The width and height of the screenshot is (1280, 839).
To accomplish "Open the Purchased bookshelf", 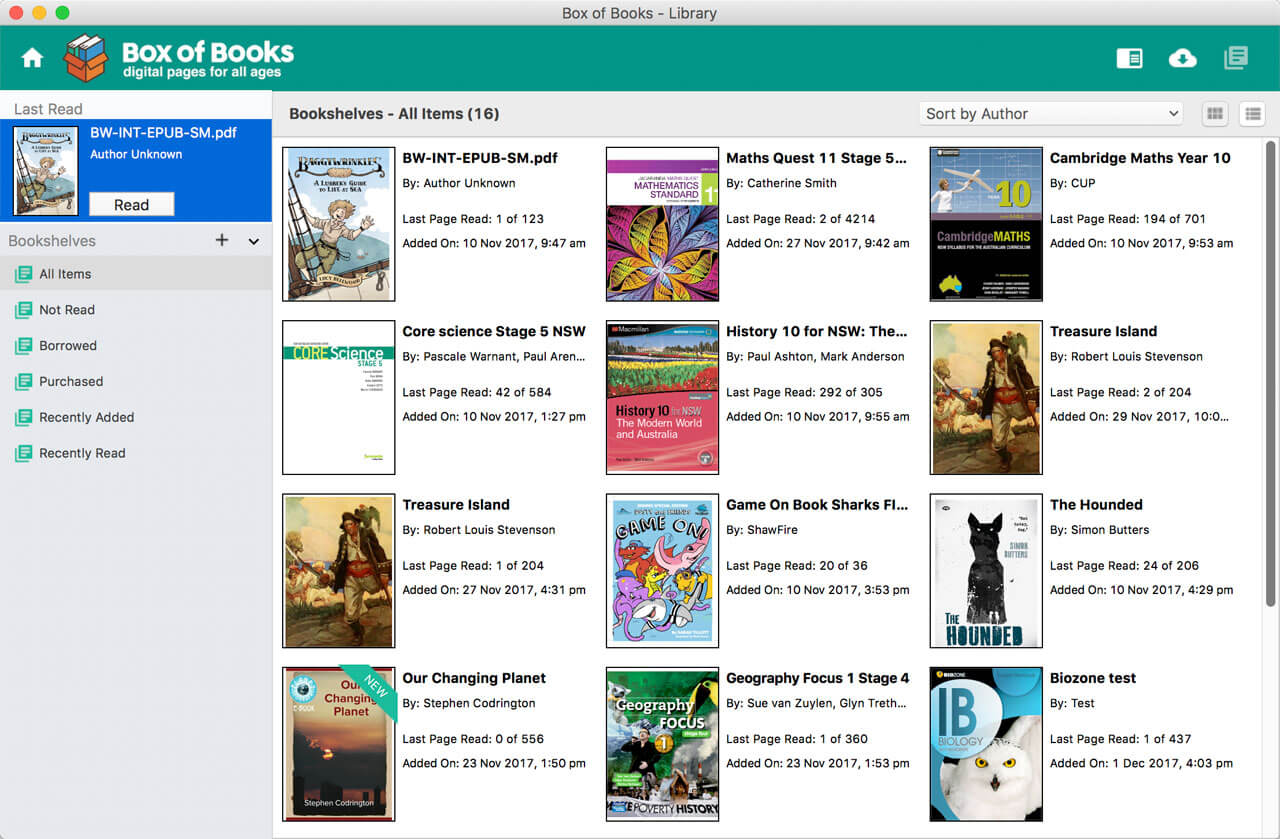I will (136, 382).
